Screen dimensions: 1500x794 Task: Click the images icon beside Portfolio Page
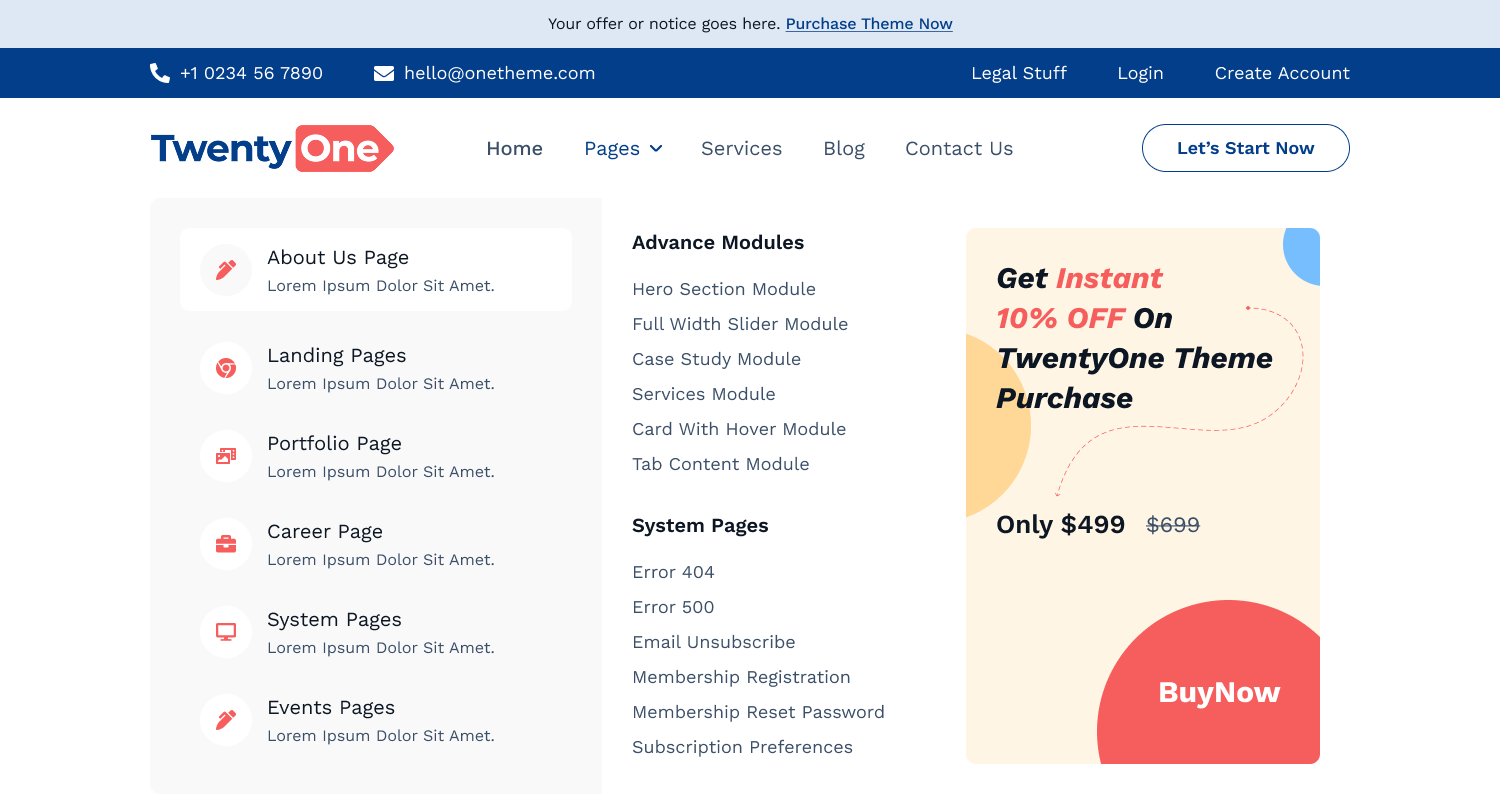coord(226,456)
